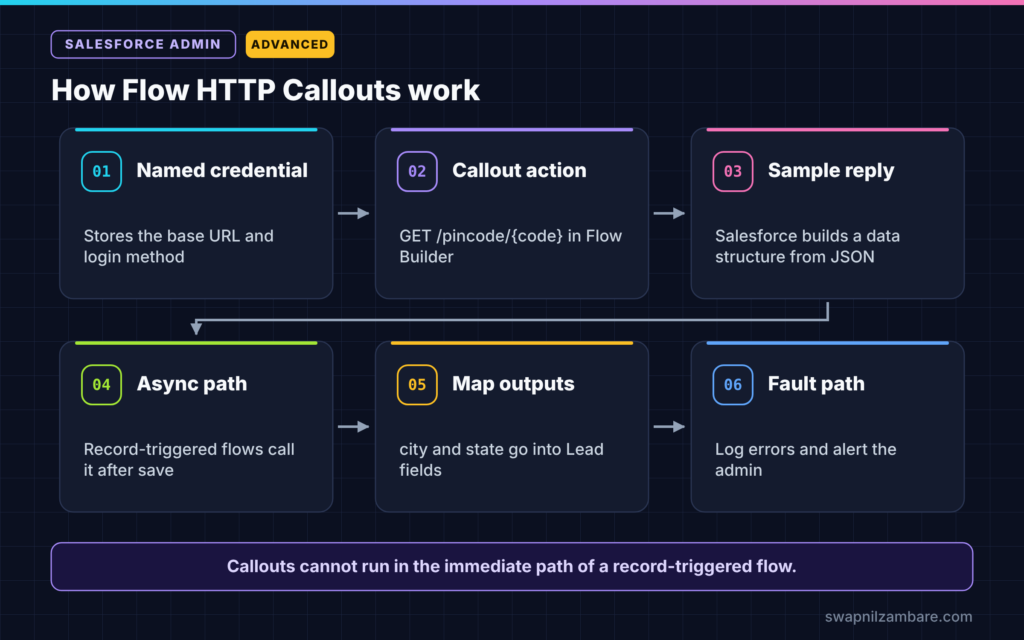Viewport: 1024px width, 640px height.
Task: Click "Stores the base URL and login method" text
Action: [x=178, y=246]
